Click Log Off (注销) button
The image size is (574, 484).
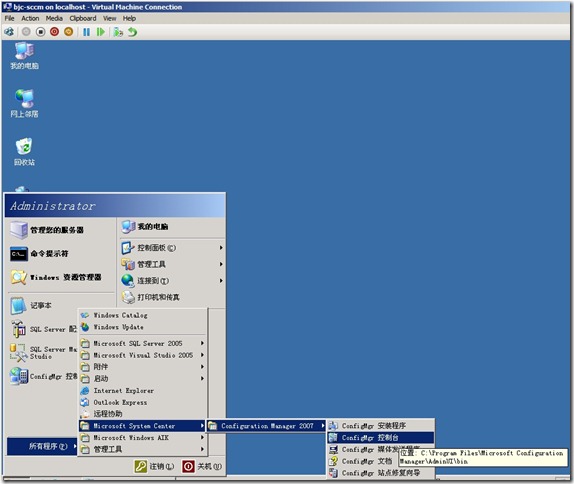[x=154, y=466]
